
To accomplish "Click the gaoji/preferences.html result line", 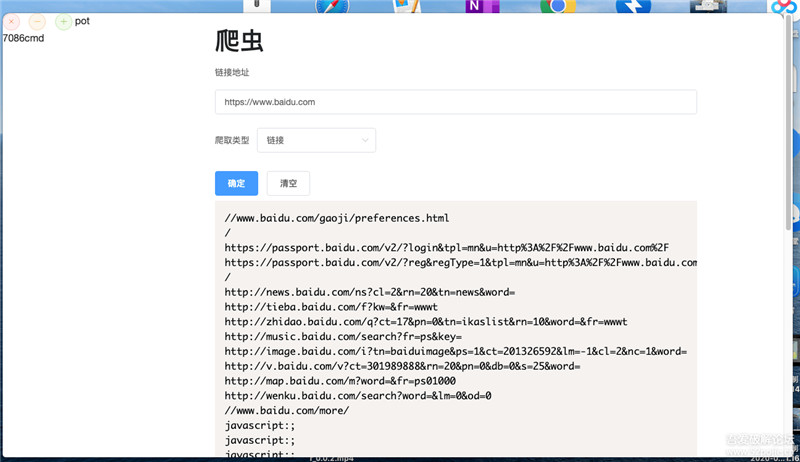I will pos(337,218).
